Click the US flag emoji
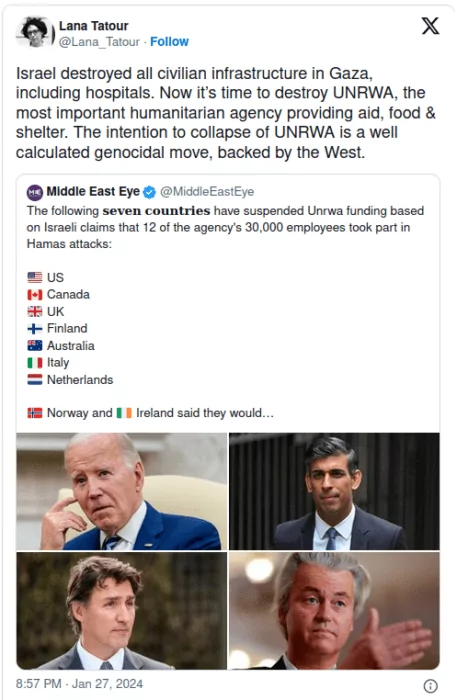The width and height of the screenshot is (457, 700). click(x=35, y=278)
